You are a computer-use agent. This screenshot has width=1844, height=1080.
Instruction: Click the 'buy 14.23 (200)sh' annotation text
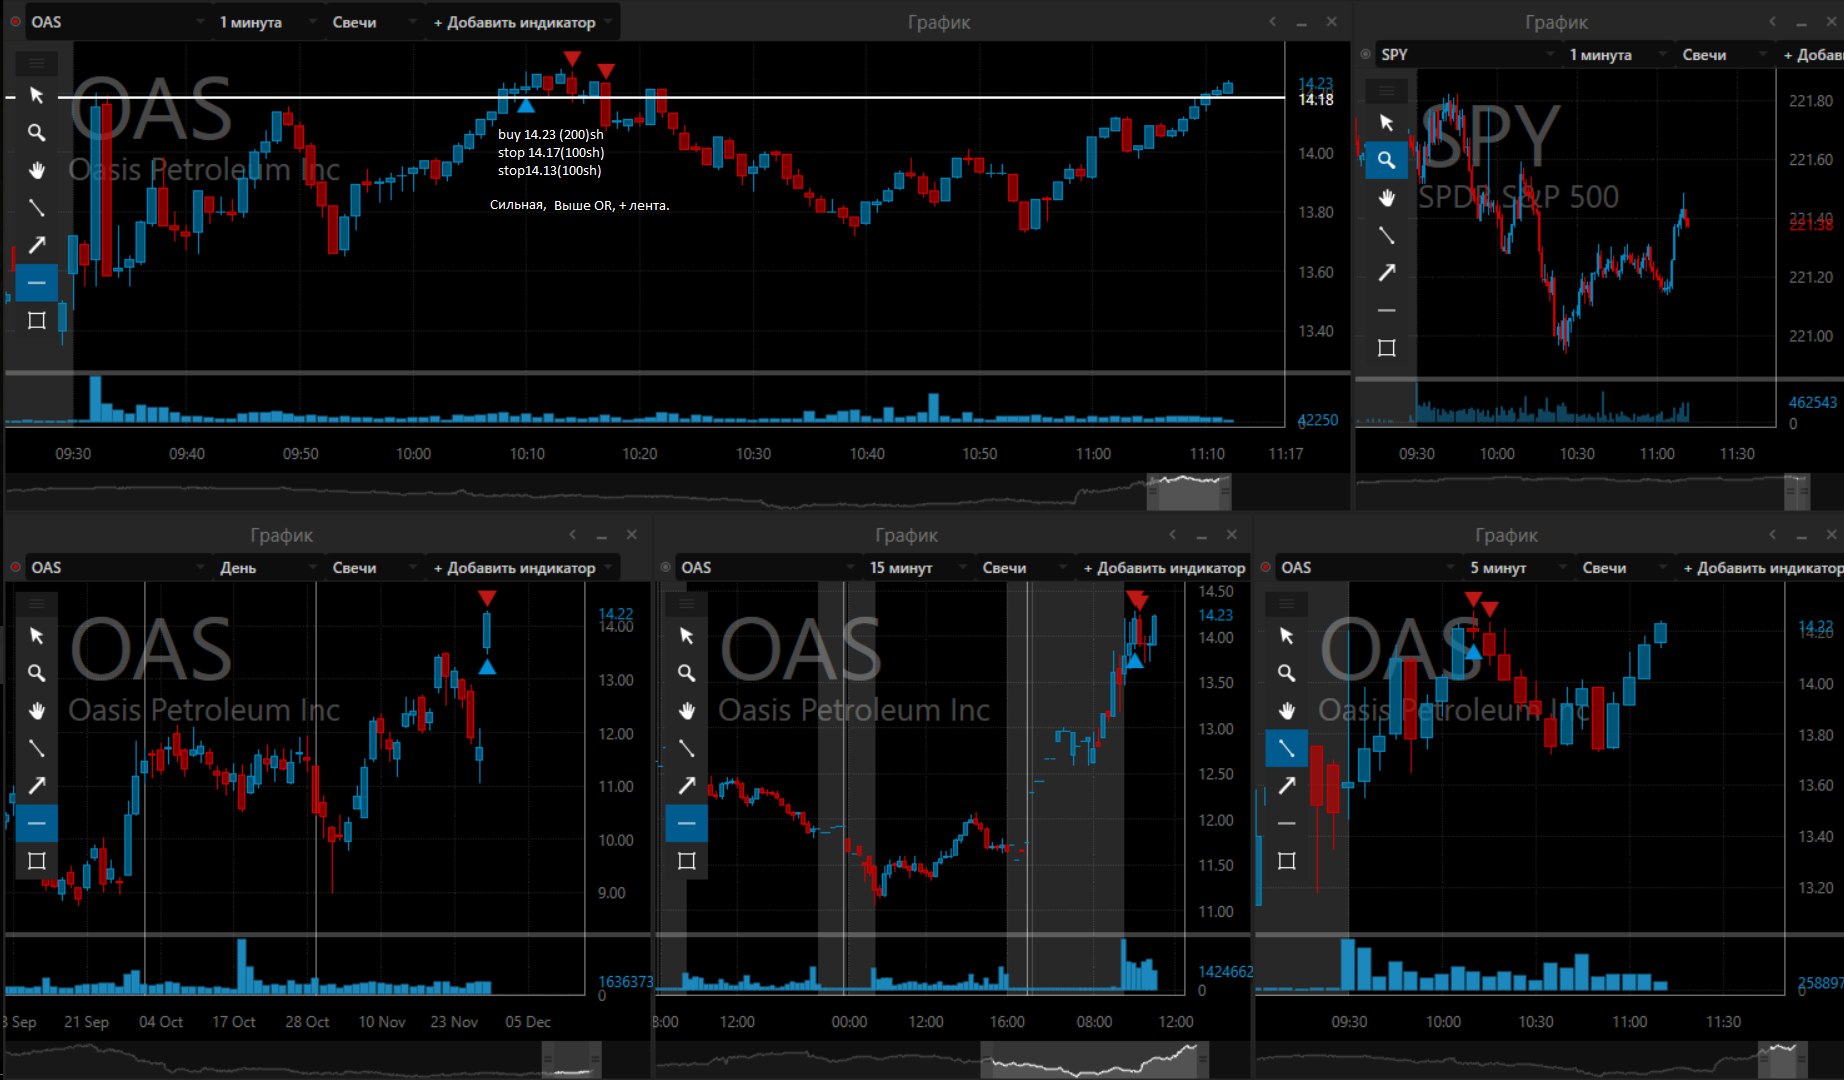[x=551, y=134]
